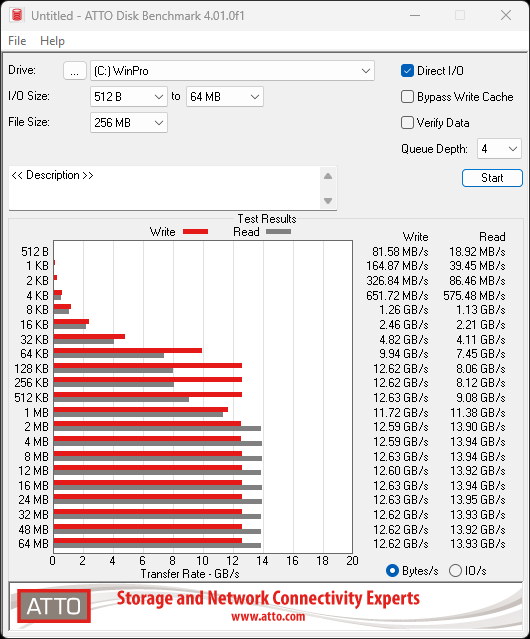The height and width of the screenshot is (639, 530).
Task: Click the gray Read legend swatch
Action: (x=278, y=231)
